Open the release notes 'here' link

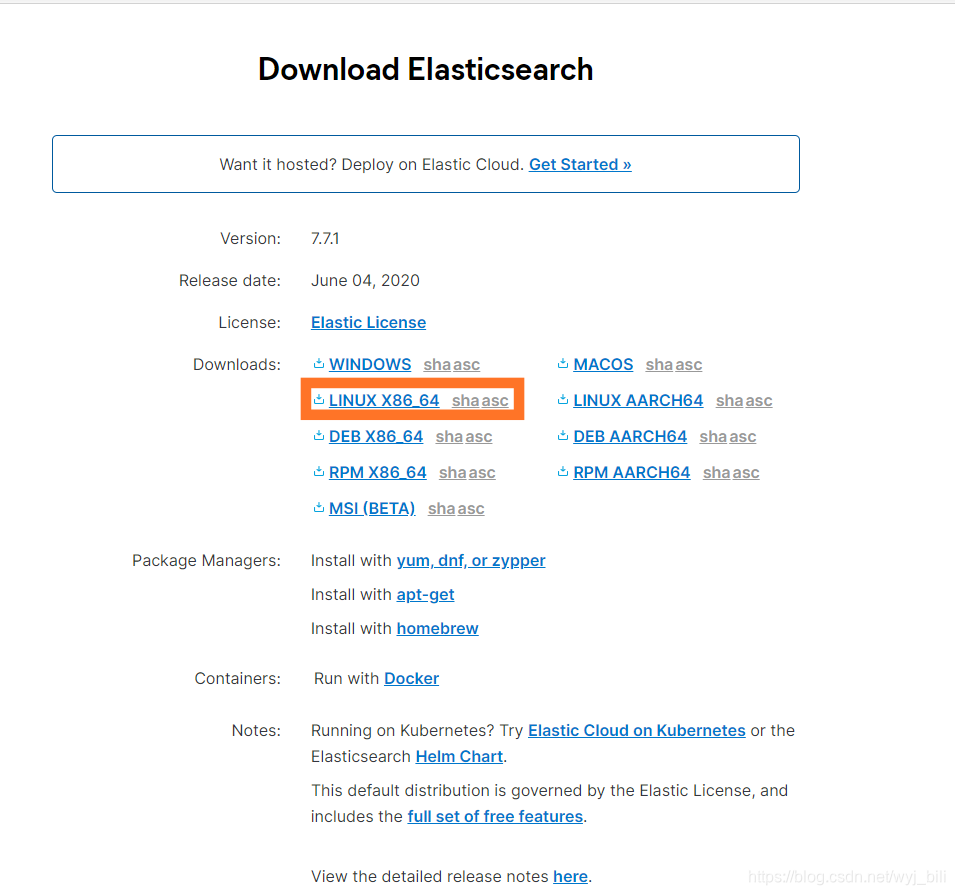[x=570, y=876]
